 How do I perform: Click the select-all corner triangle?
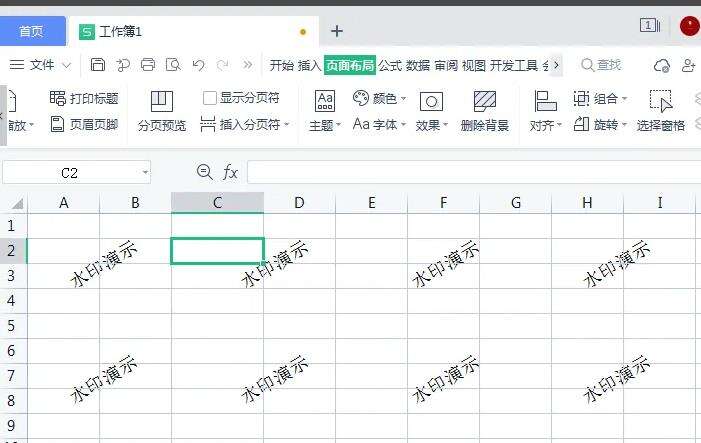tap(17, 204)
